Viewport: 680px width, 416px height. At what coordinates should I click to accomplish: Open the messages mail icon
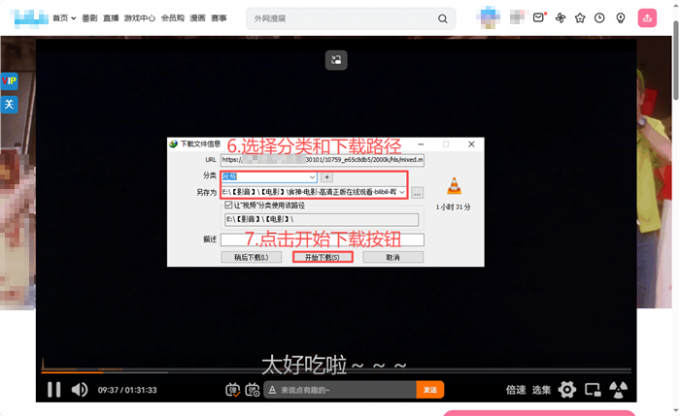click(x=539, y=18)
